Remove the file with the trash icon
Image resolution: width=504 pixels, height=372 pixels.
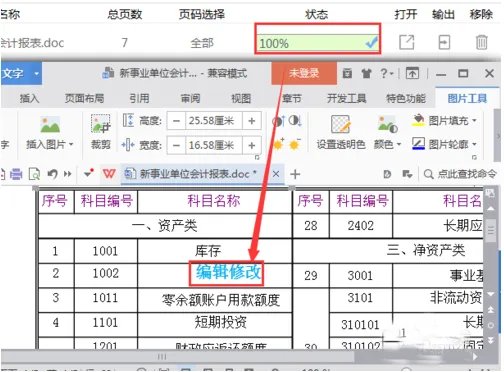pos(481,42)
